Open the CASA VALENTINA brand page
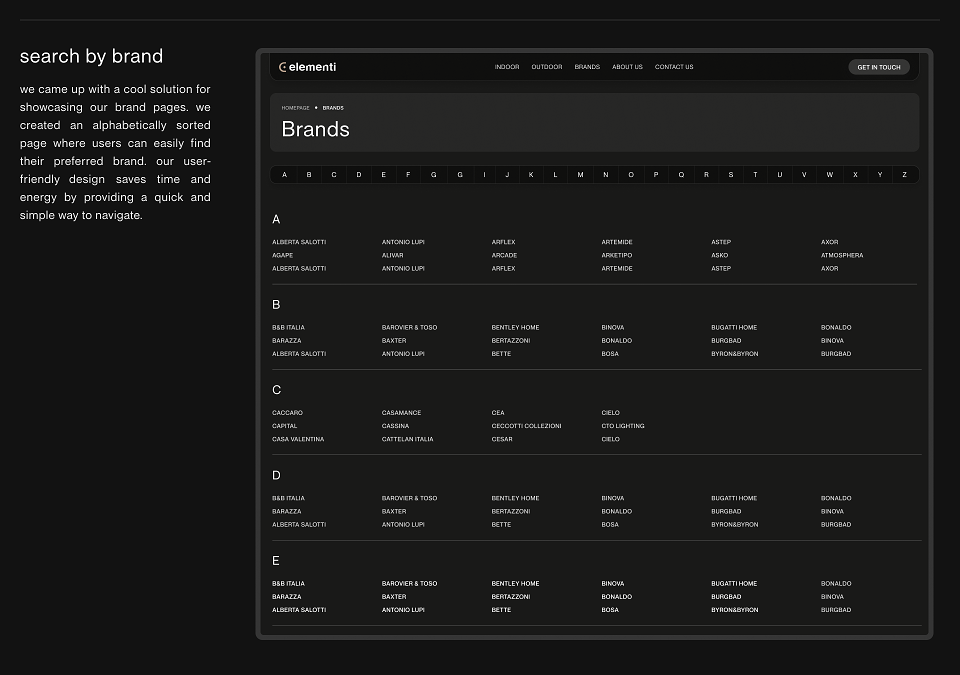This screenshot has height=675, width=960. click(298, 439)
